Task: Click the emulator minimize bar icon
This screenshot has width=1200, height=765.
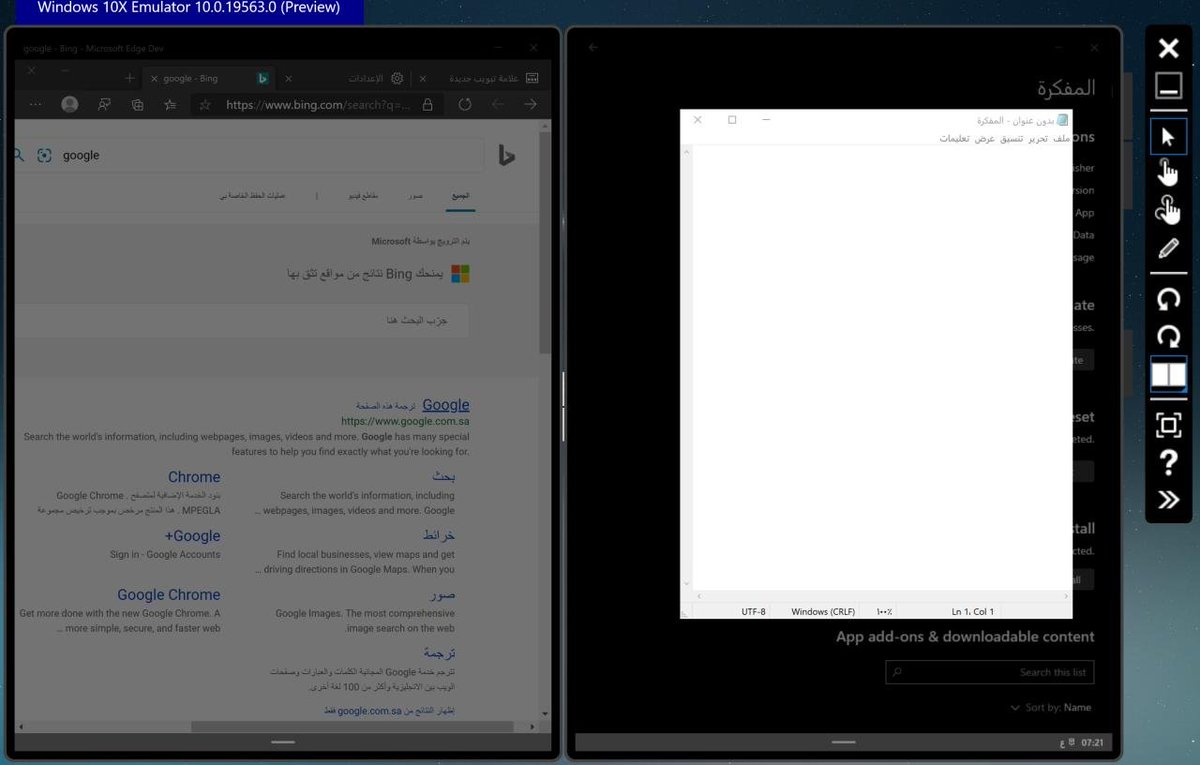Action: [x=1168, y=86]
